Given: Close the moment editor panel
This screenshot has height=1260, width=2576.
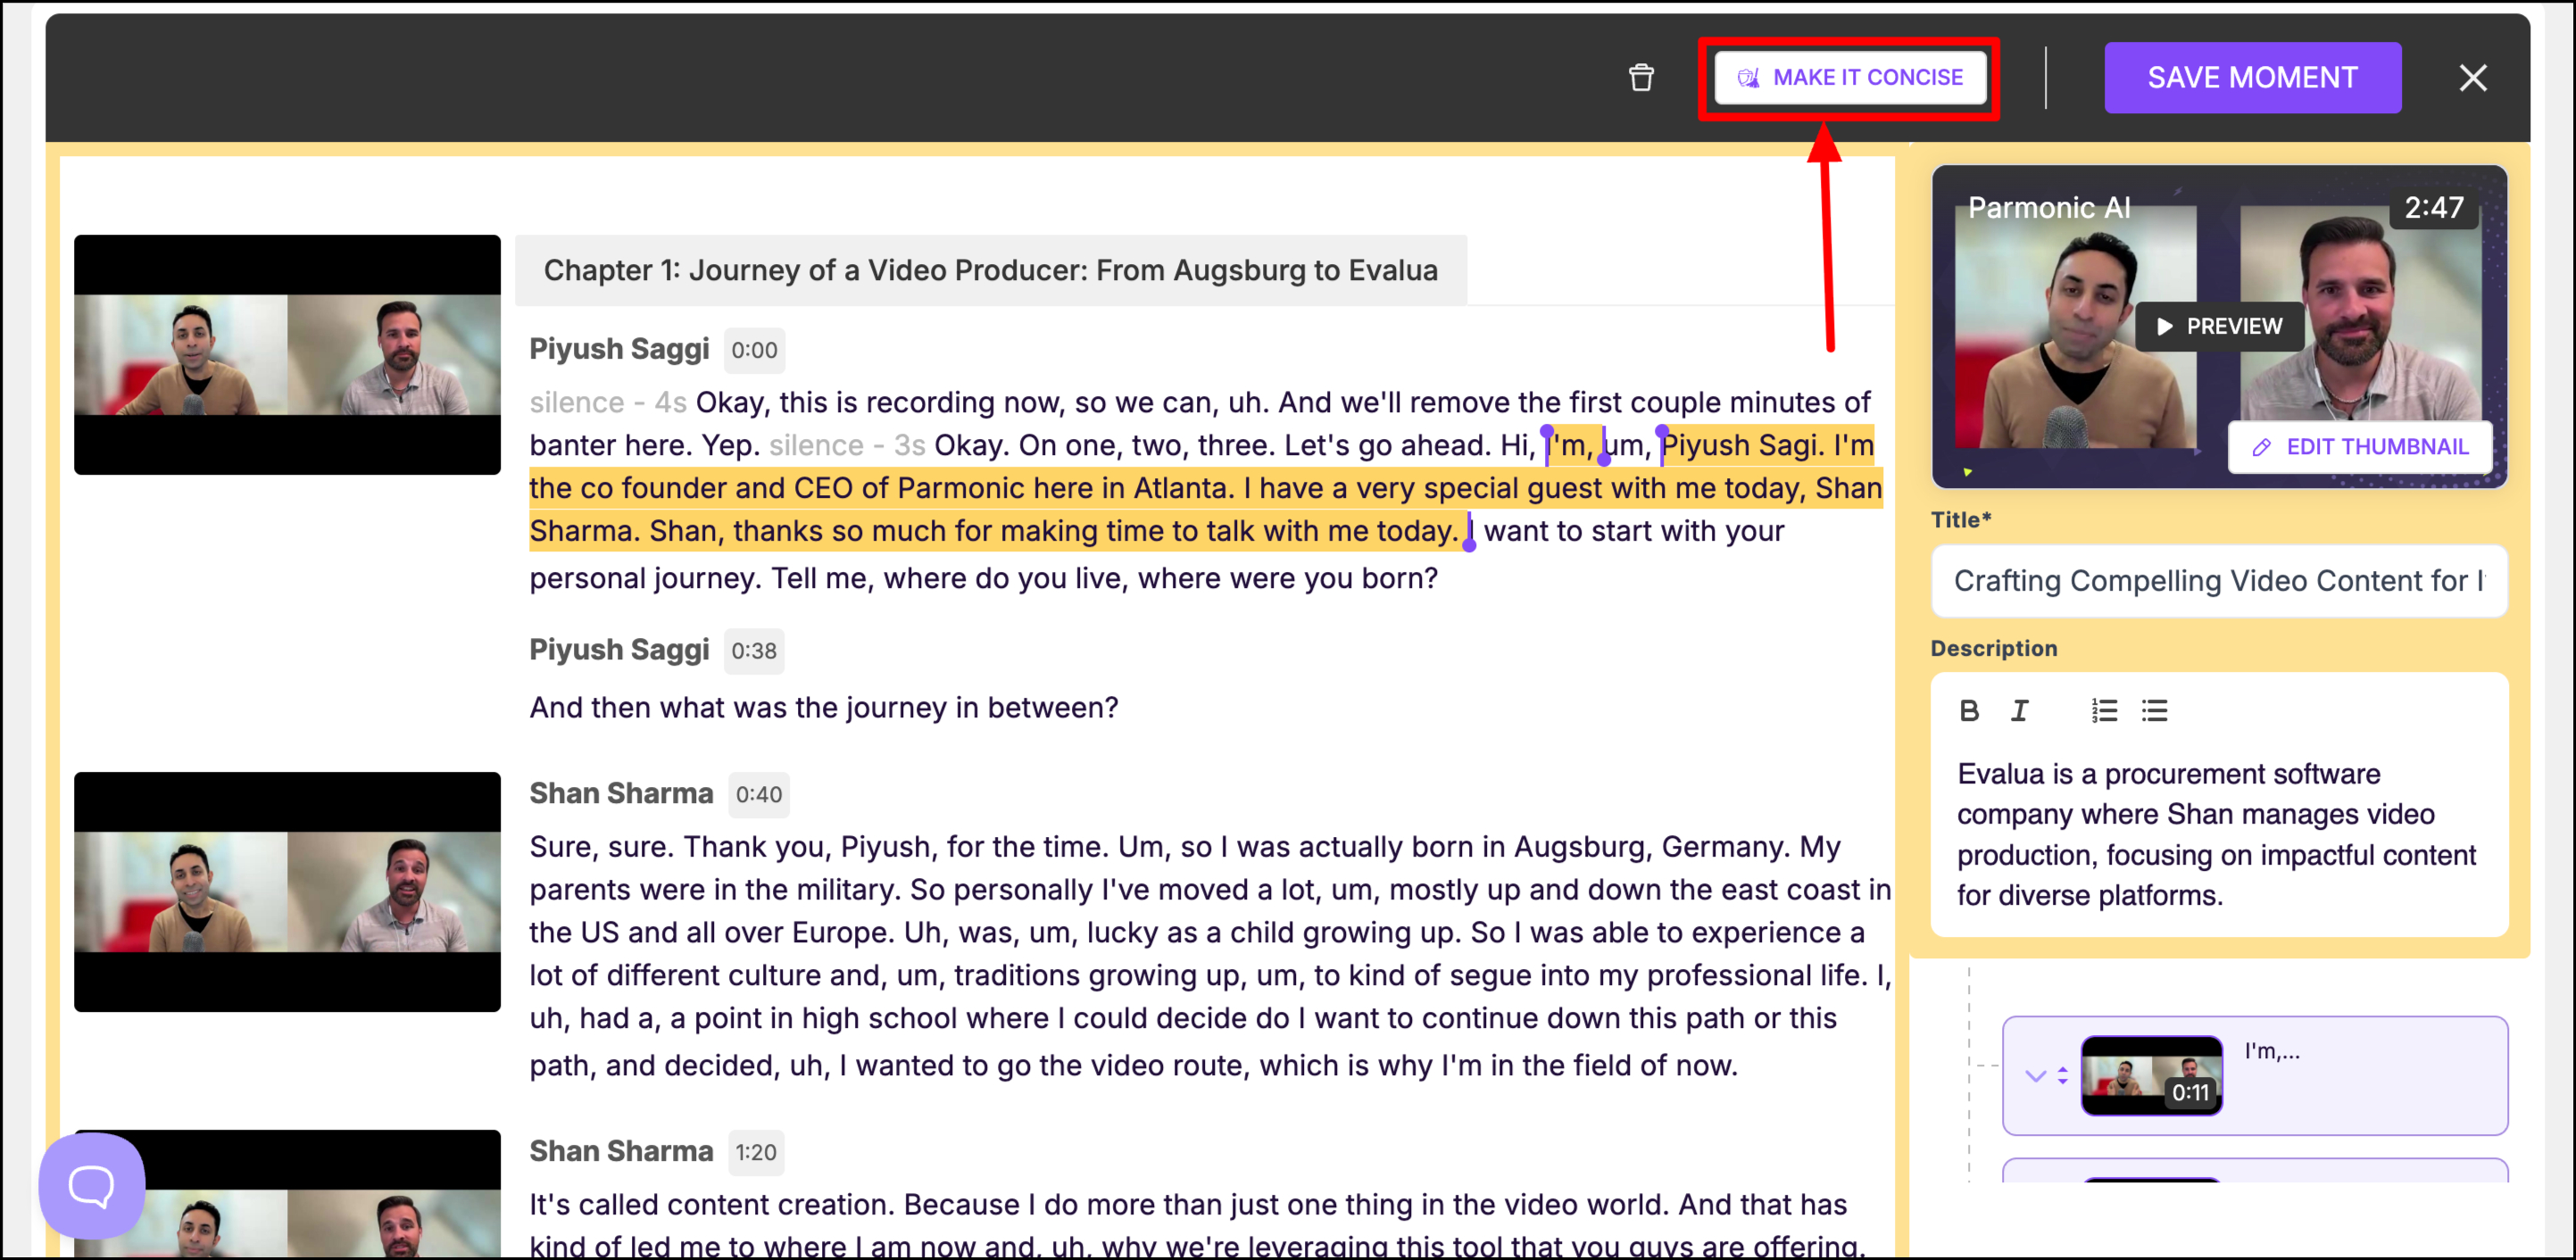Looking at the screenshot, I should pos(2472,78).
